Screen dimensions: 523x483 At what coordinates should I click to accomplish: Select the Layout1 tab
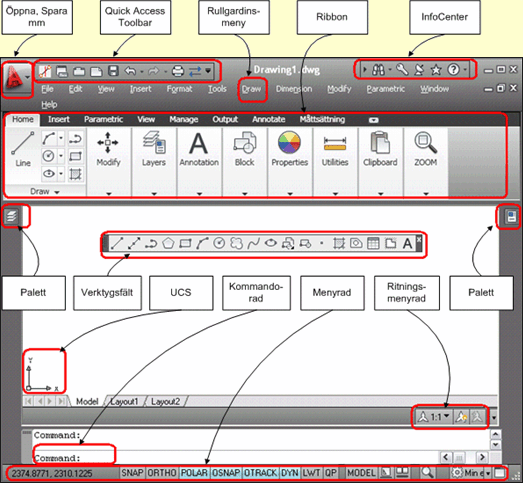coord(124,401)
